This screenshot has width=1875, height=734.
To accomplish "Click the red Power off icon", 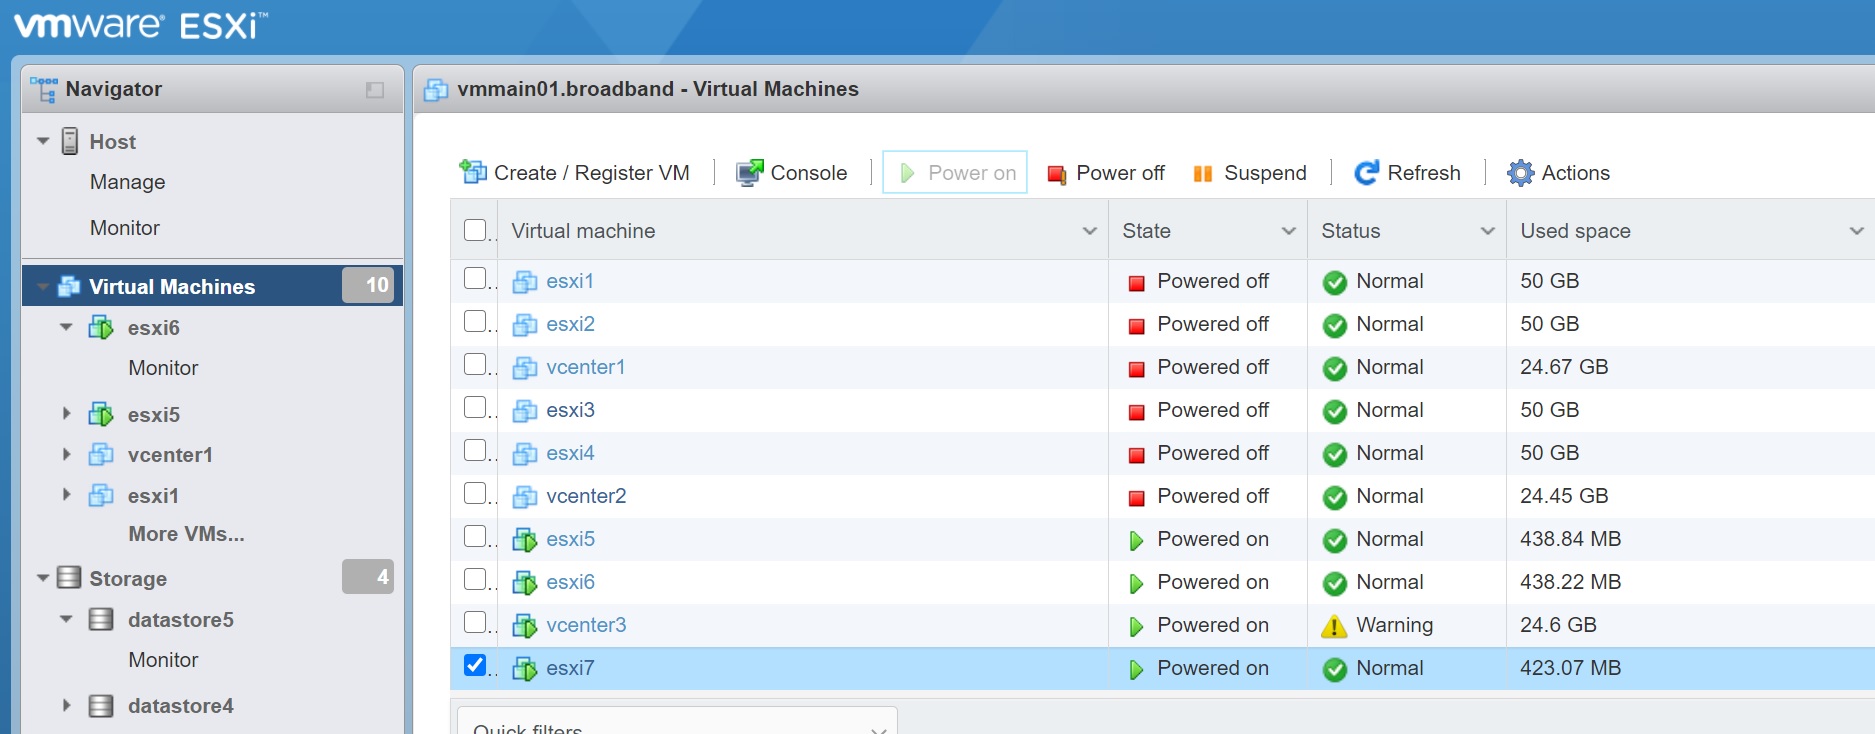I will 1056,174.
